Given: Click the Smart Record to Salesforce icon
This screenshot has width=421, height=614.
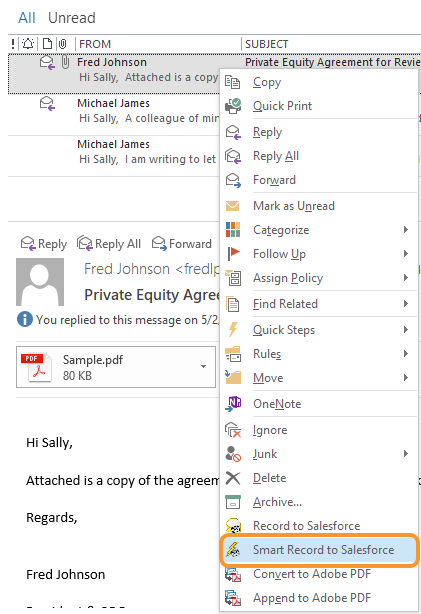Looking at the screenshot, I should tap(233, 549).
